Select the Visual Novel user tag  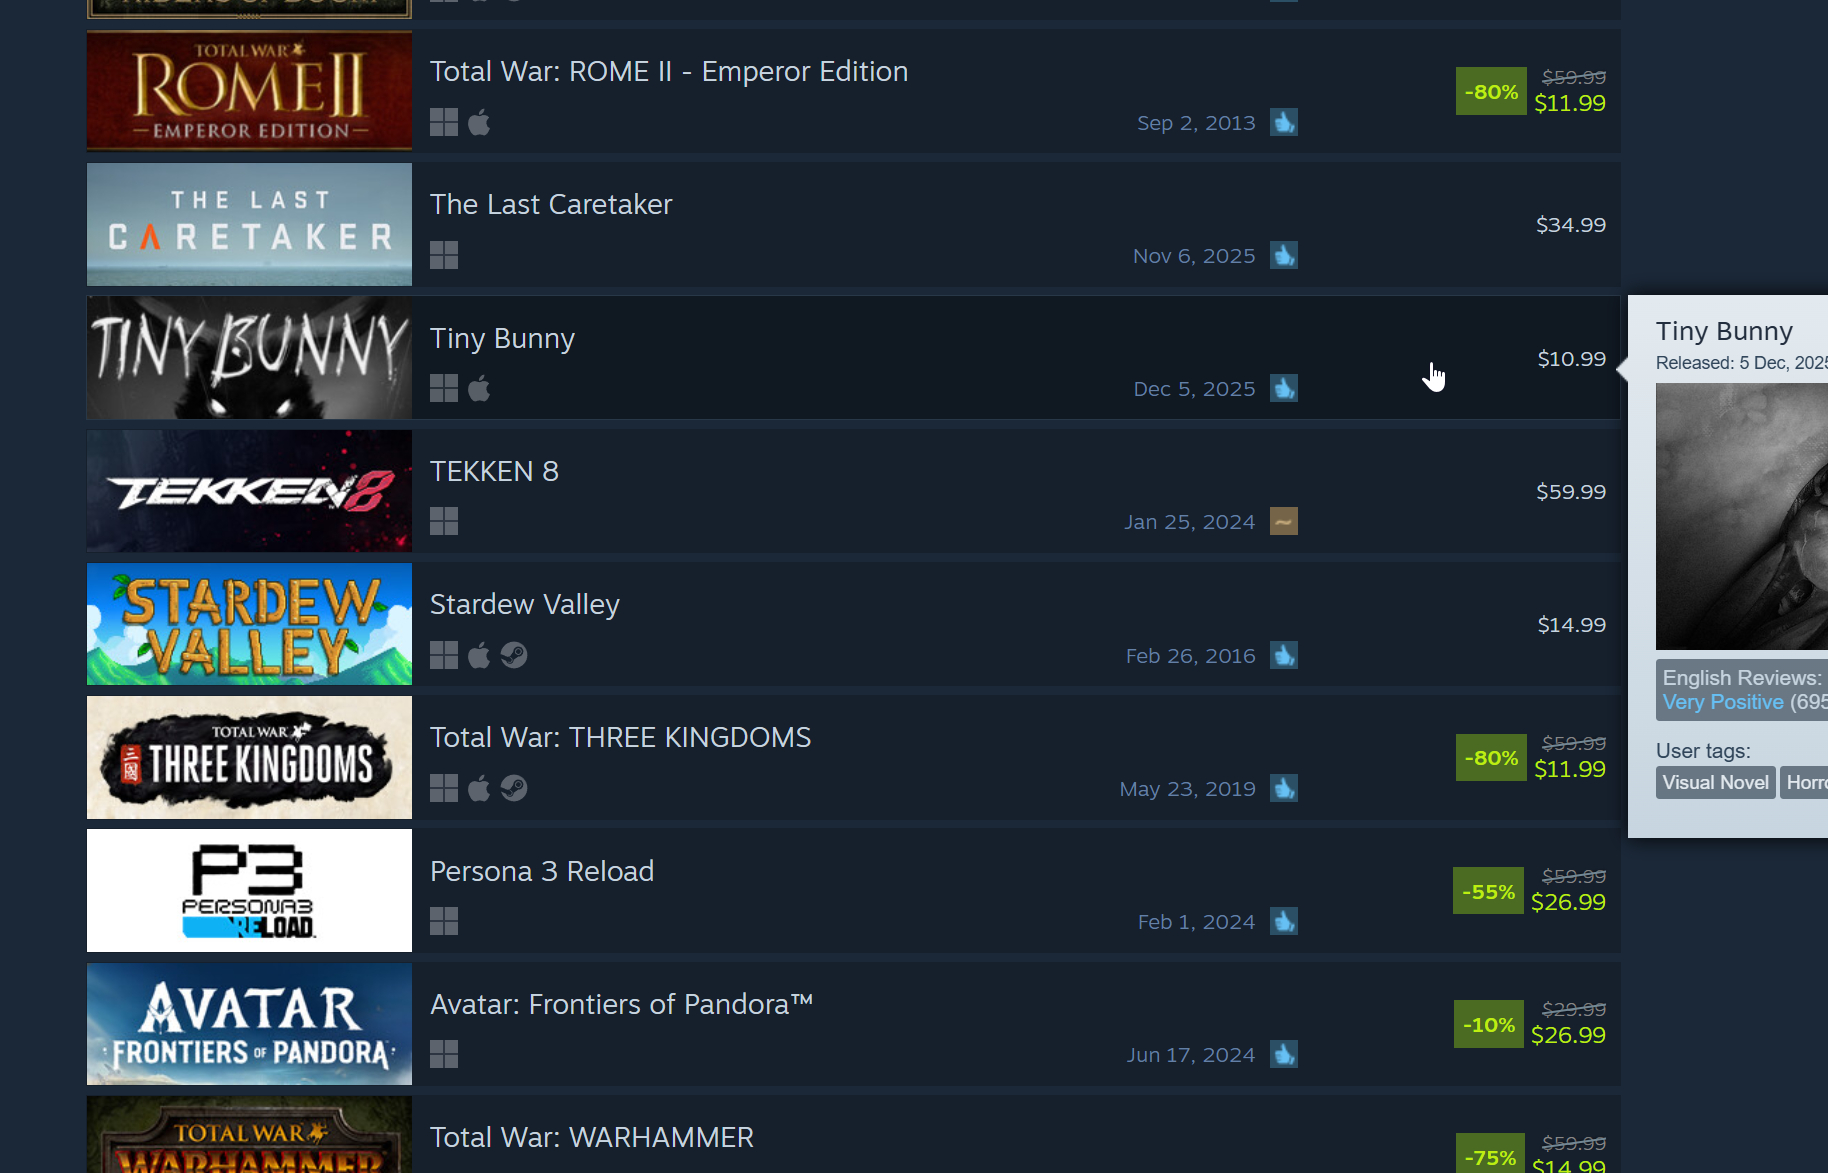click(x=1716, y=782)
